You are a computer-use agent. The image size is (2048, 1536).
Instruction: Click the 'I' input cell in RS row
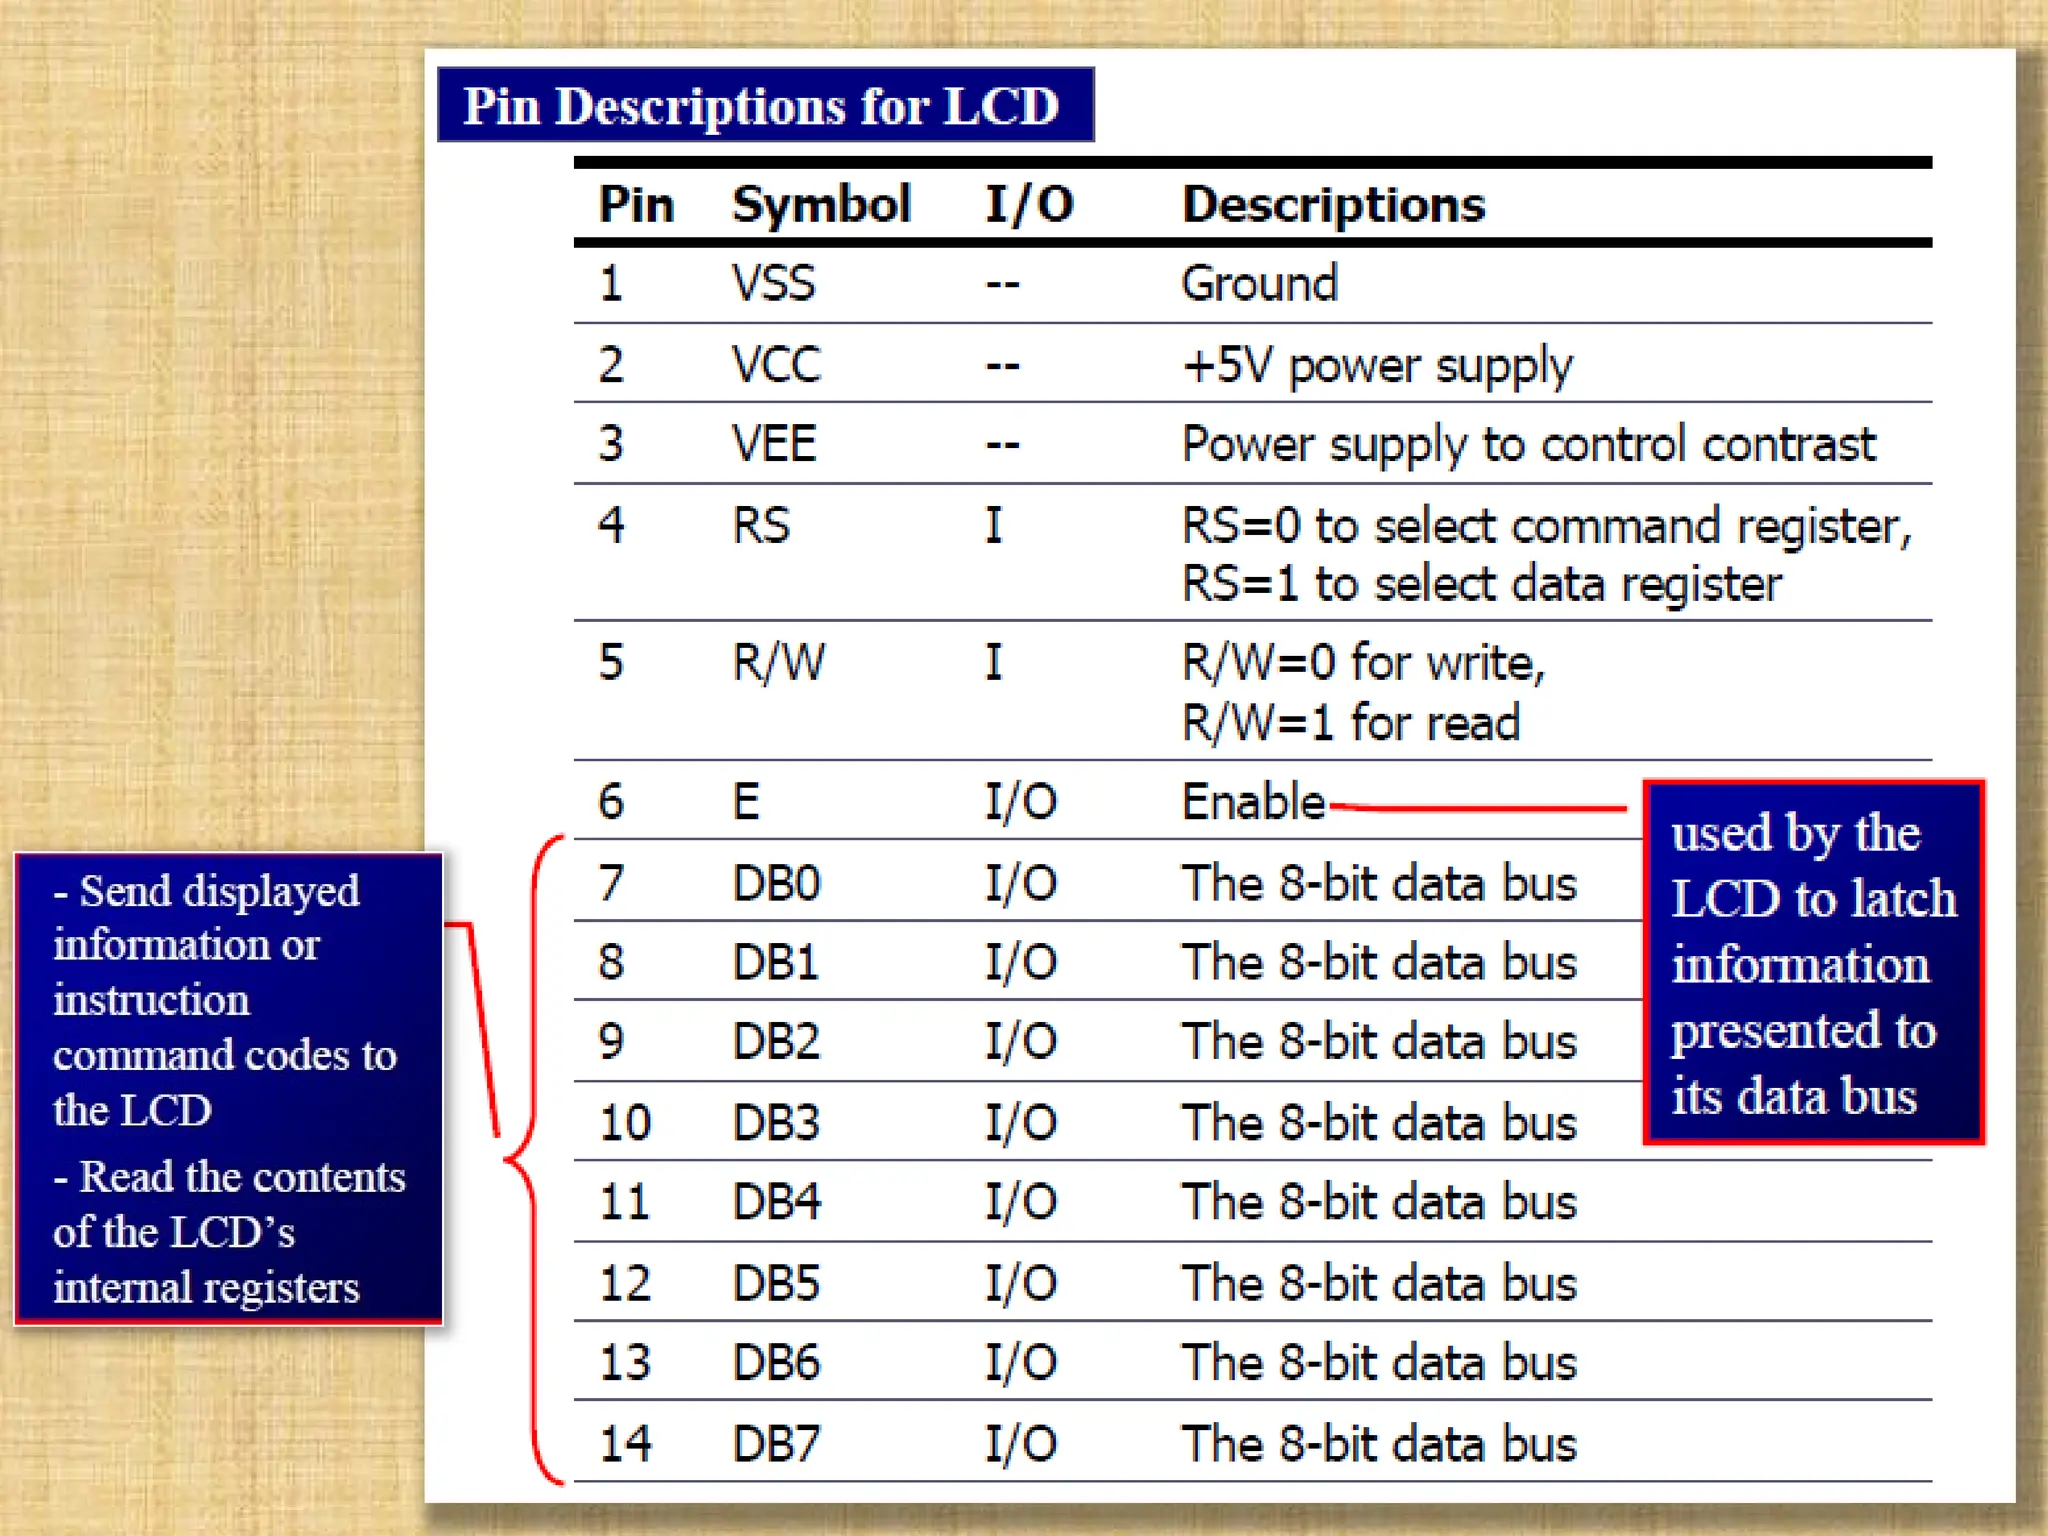pyautogui.click(x=993, y=525)
